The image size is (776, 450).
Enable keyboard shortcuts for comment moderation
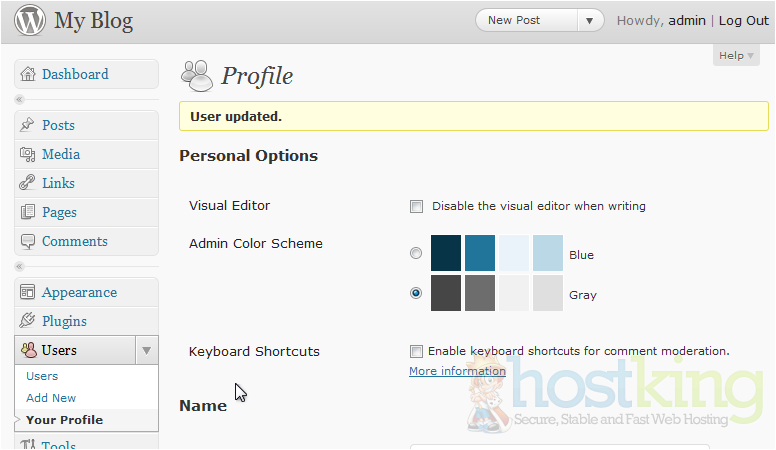[x=416, y=352]
